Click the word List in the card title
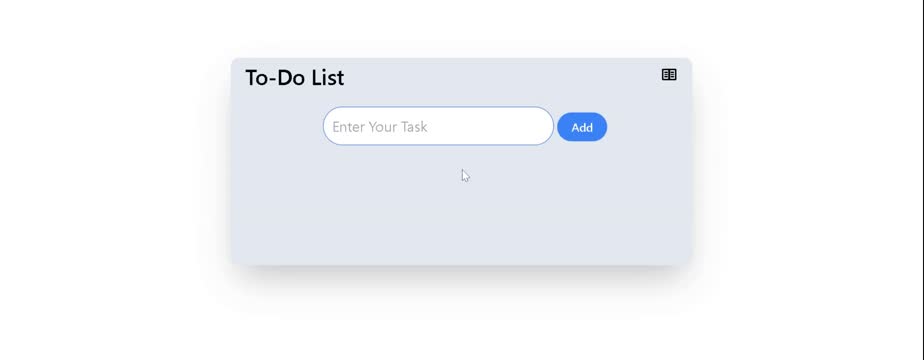 click(328, 78)
